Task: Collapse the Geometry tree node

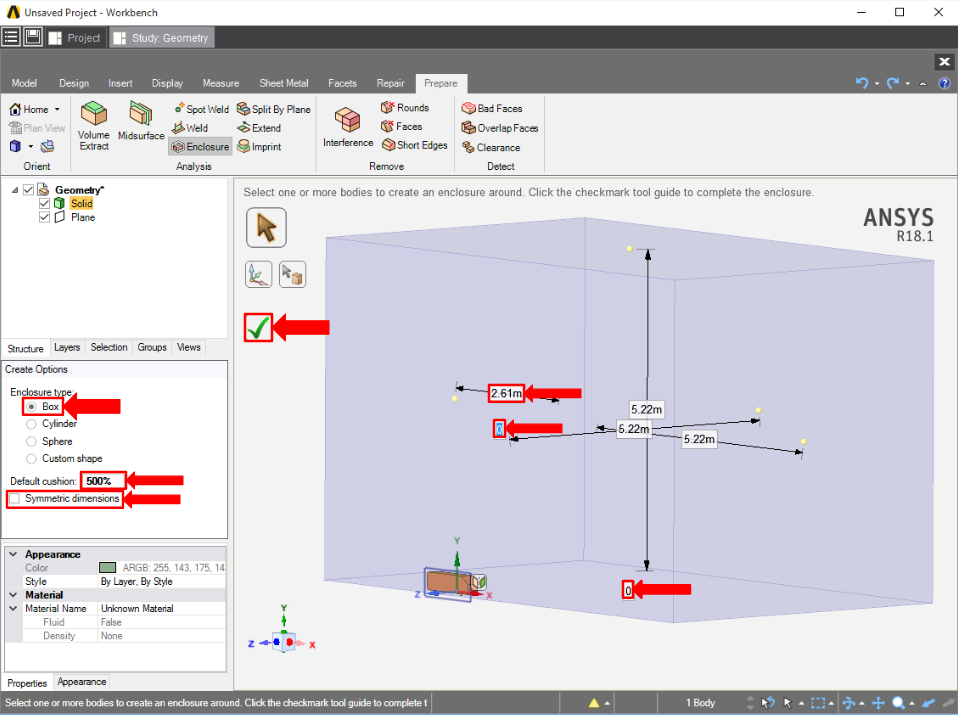Action: point(15,190)
